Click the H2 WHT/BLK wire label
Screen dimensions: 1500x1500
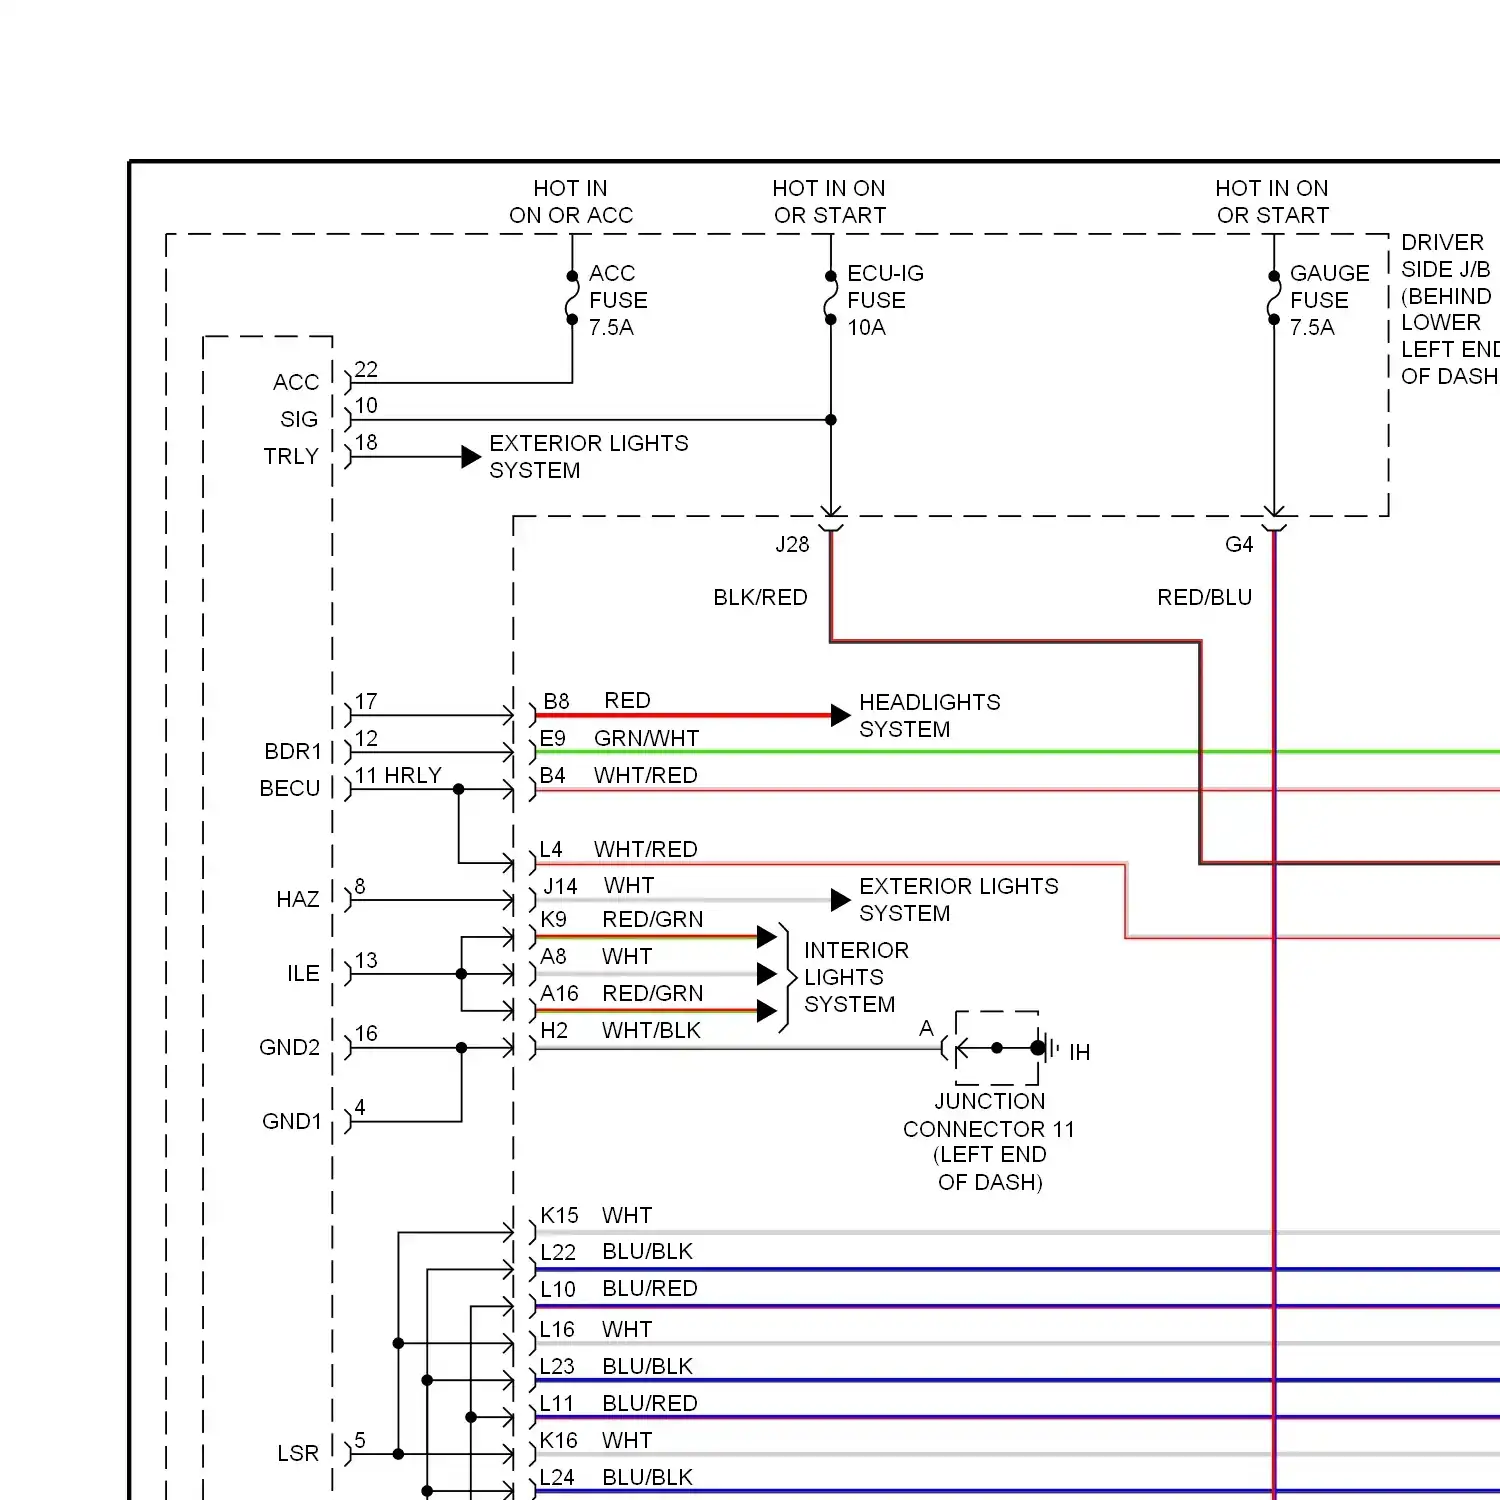click(620, 1030)
